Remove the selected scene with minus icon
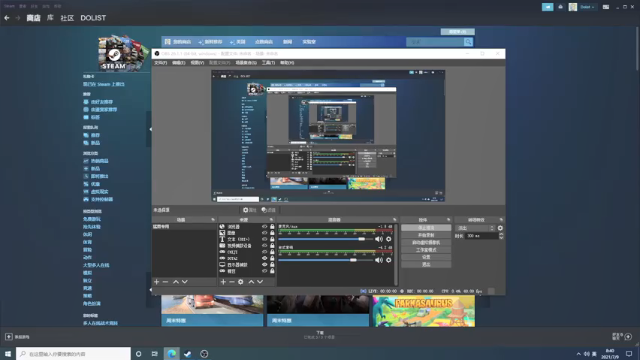Viewport: 640px width, 360px height. 165,282
